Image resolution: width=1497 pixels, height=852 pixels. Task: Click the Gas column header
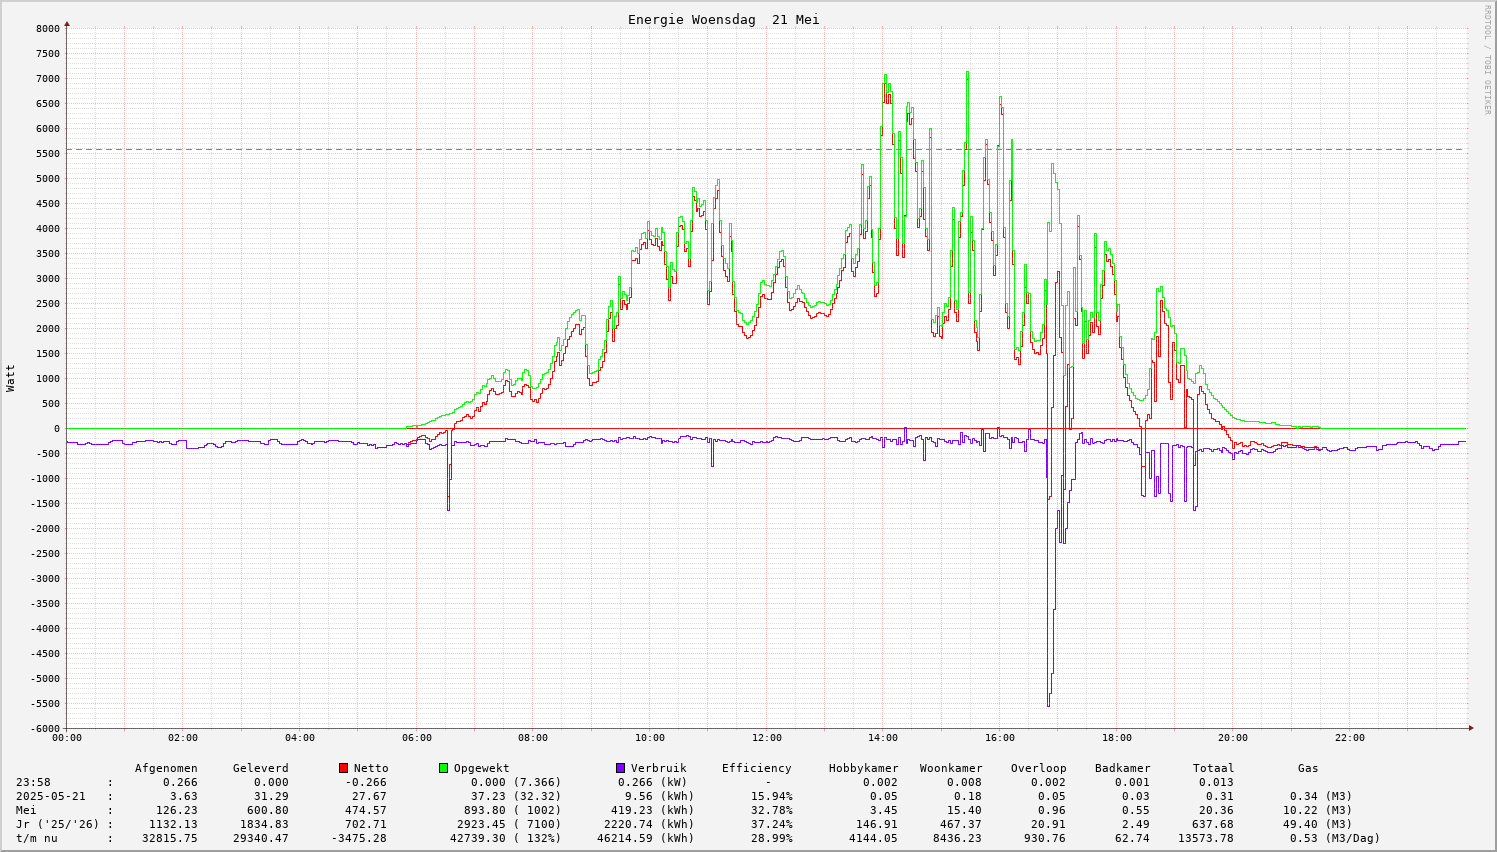(x=1308, y=768)
